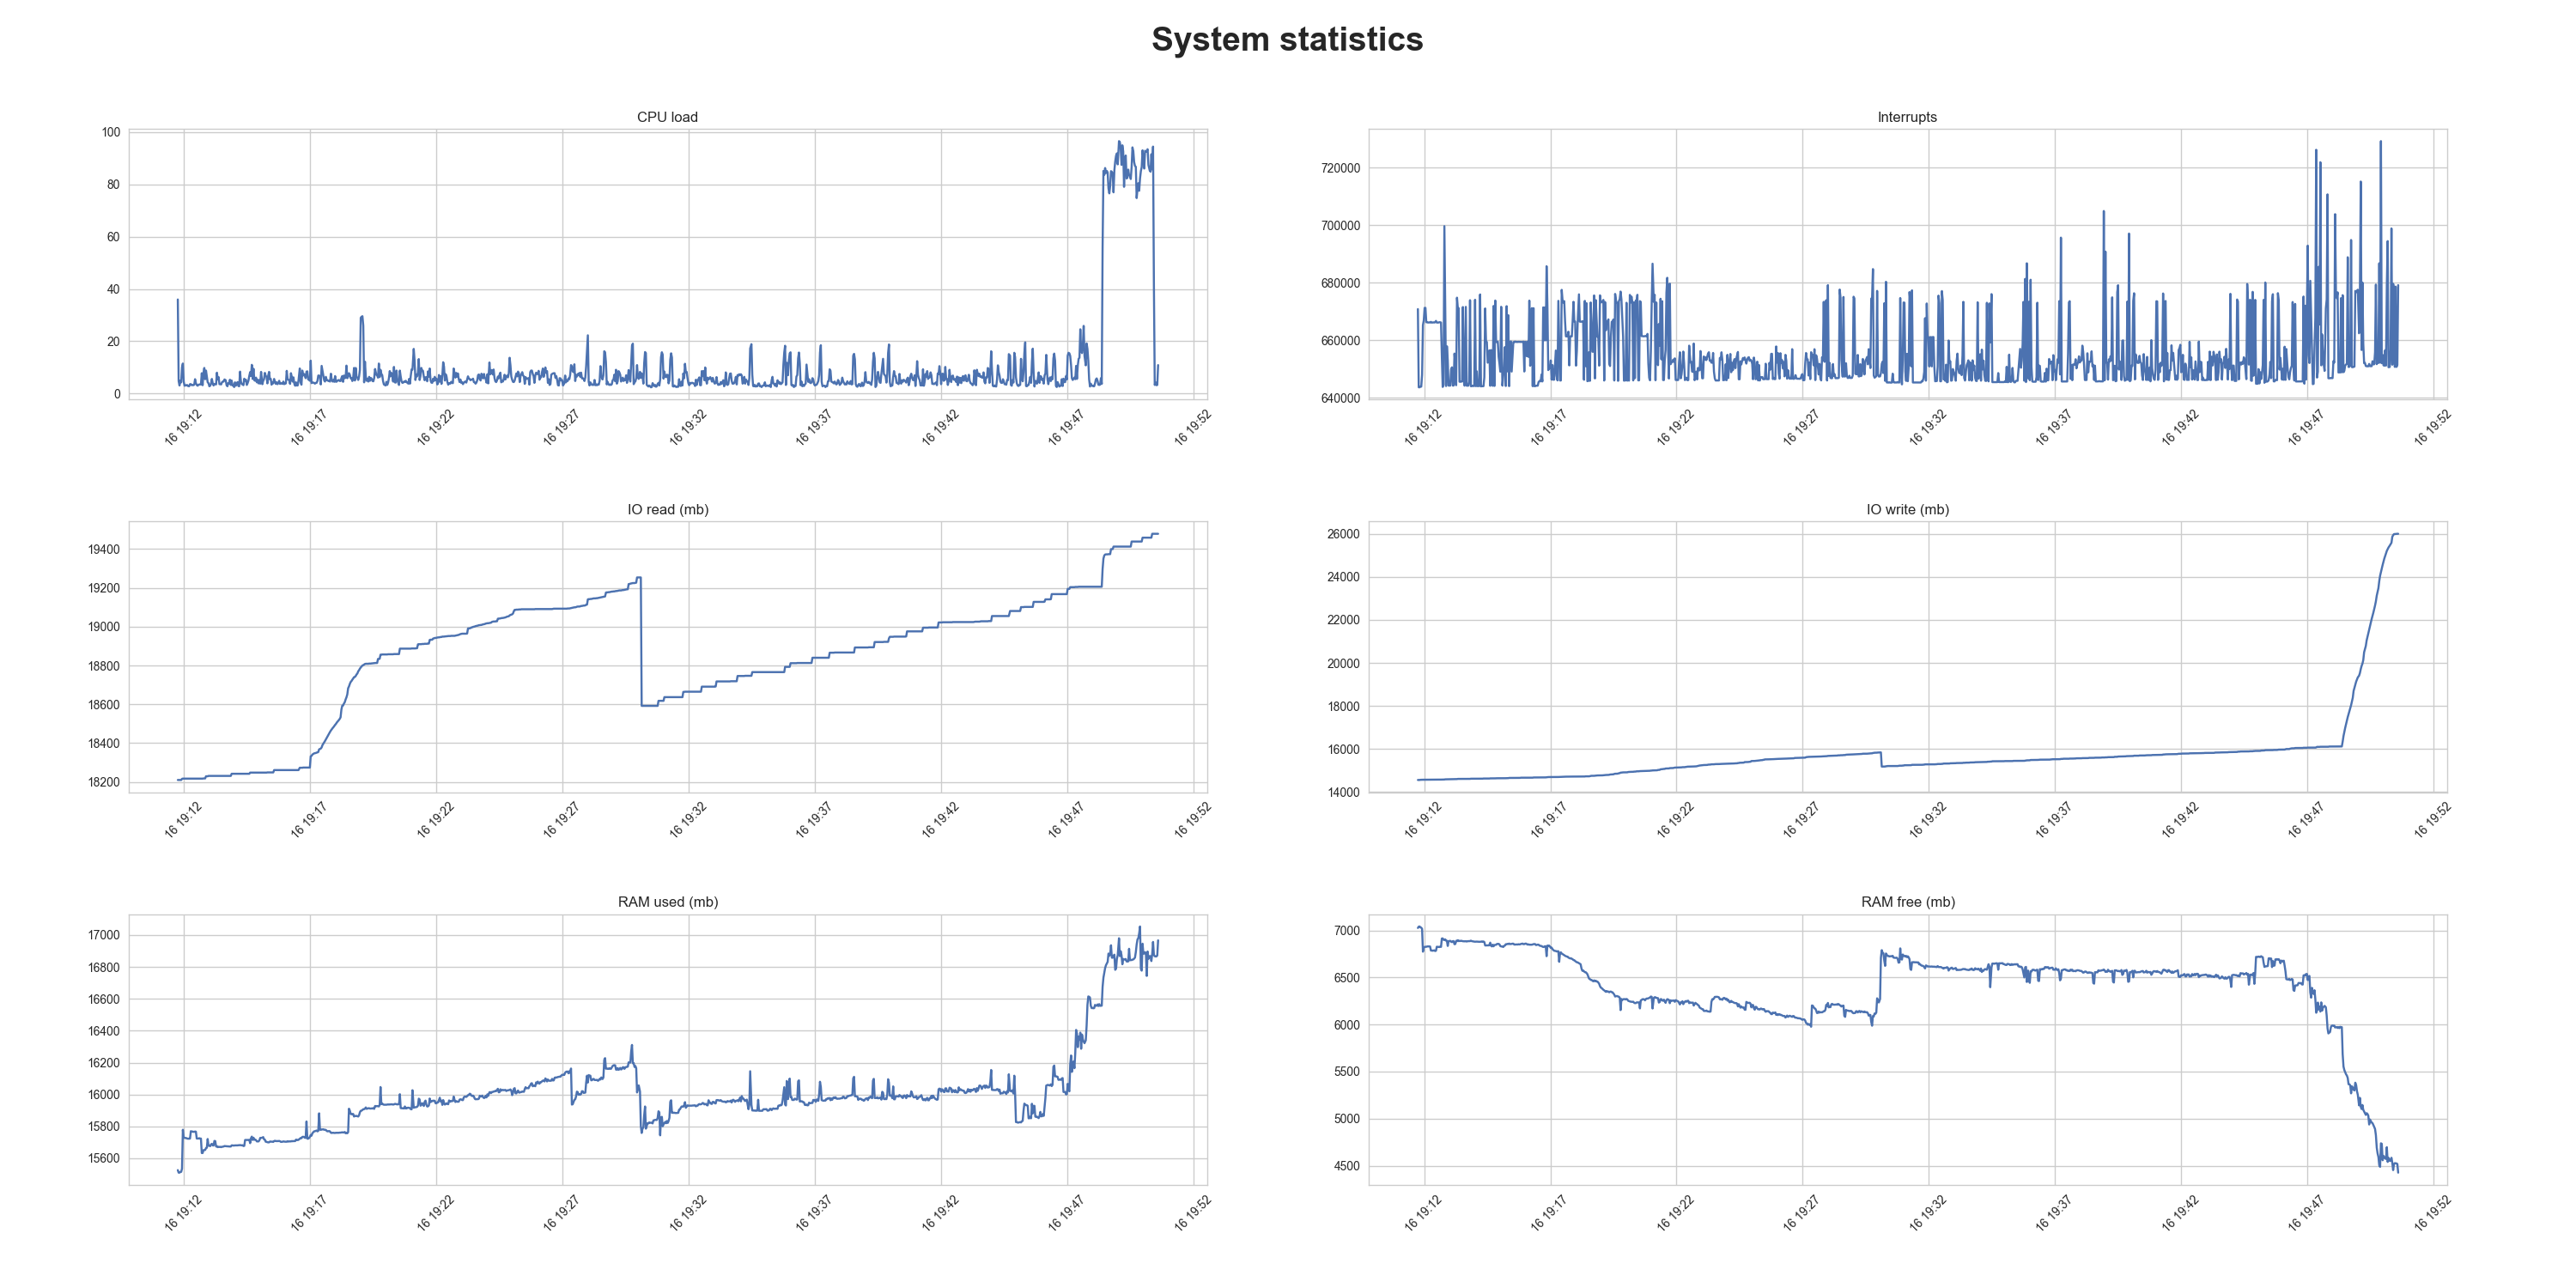Screen dimensions: 2576x1288
Task: Click the "RAM free (mb)" chart title
Action: pyautogui.click(x=1908, y=902)
